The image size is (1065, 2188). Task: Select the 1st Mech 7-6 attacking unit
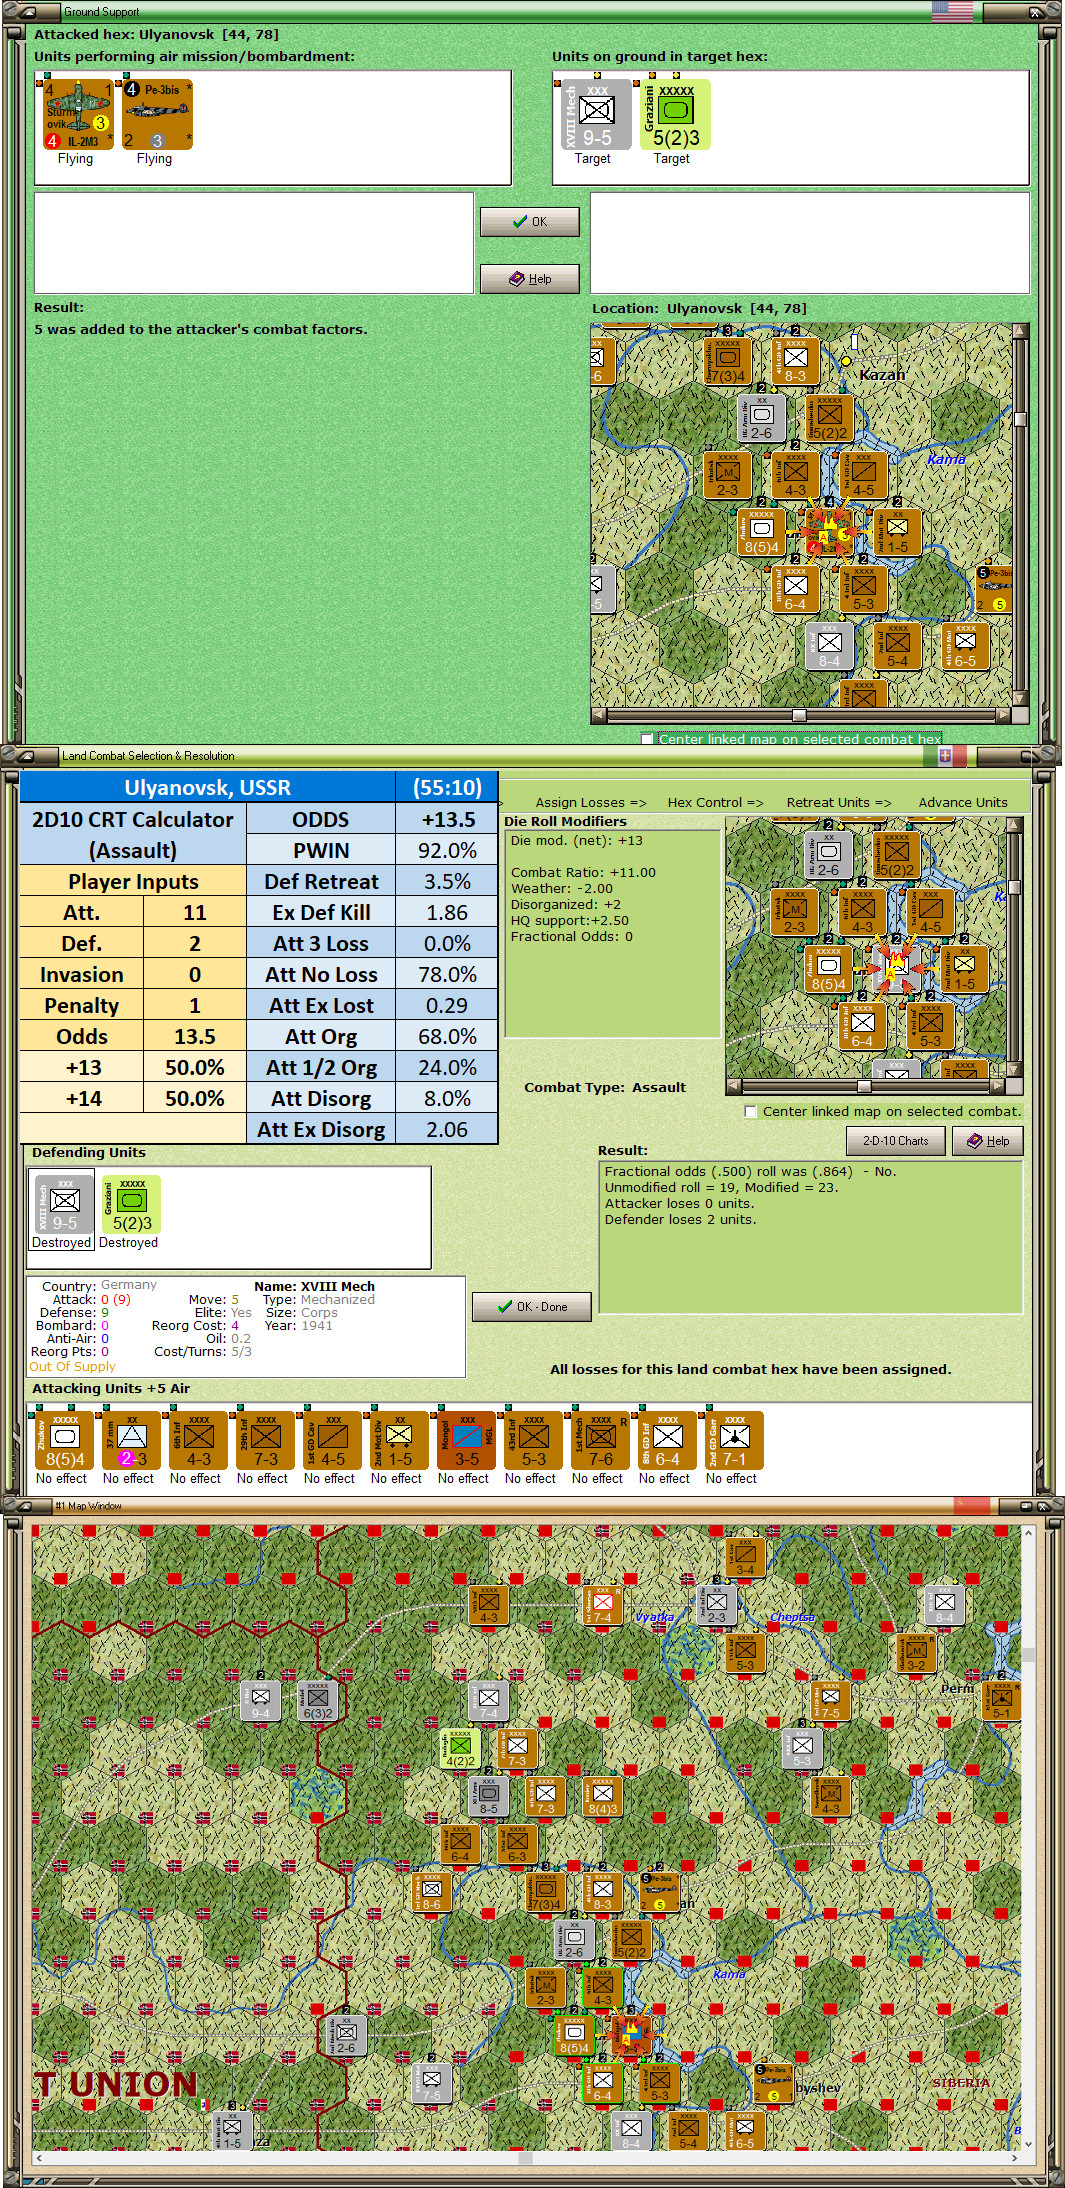600,1441
